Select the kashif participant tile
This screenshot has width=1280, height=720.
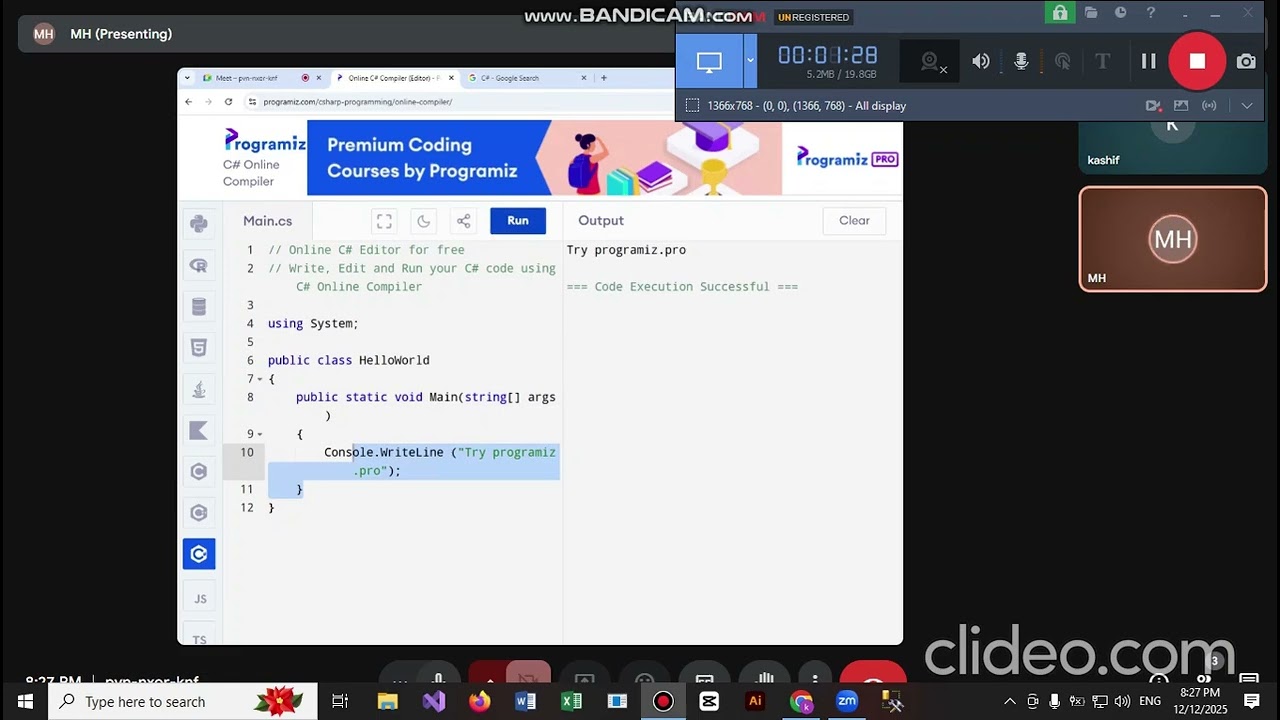[x=1173, y=146]
